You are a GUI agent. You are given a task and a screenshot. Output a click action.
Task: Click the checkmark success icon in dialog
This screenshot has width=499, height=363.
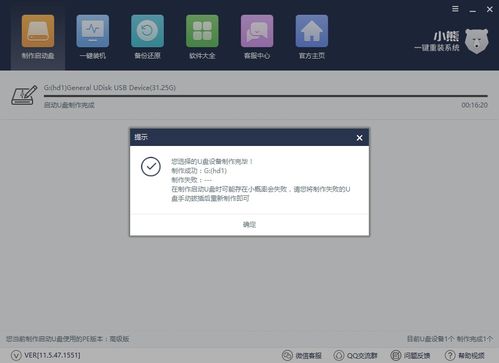pyautogui.click(x=151, y=166)
